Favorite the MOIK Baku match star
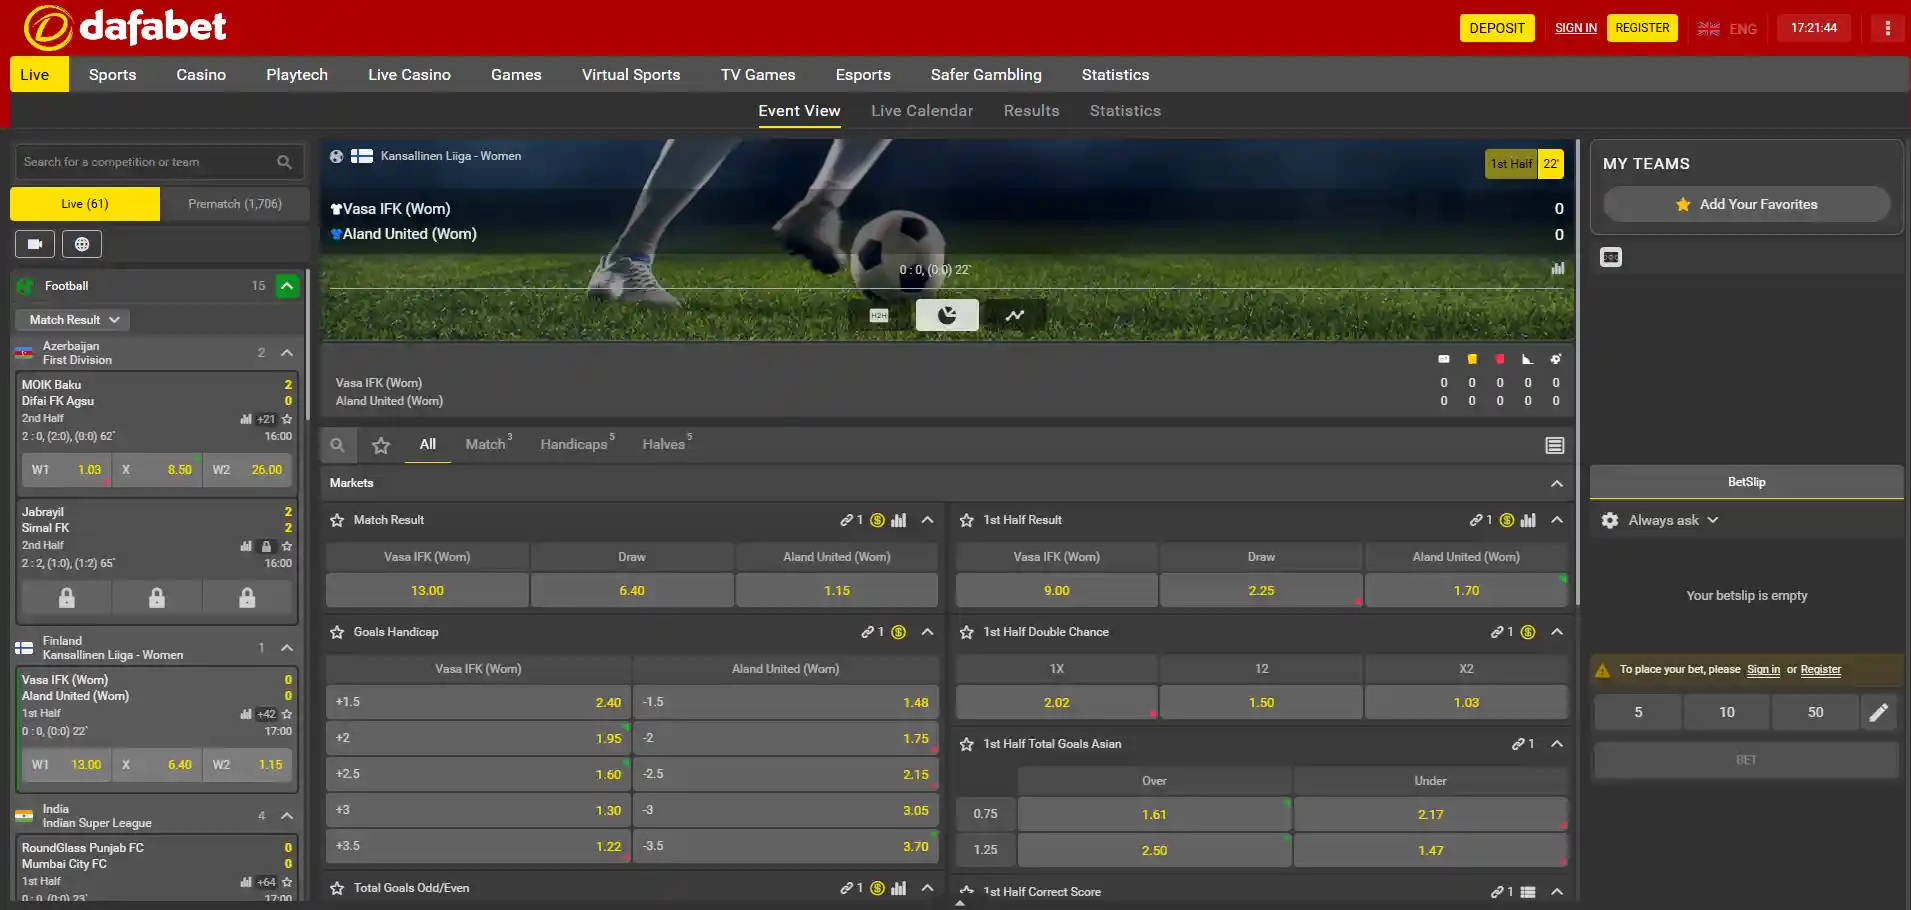Screen dimensions: 1911x910 [287, 419]
